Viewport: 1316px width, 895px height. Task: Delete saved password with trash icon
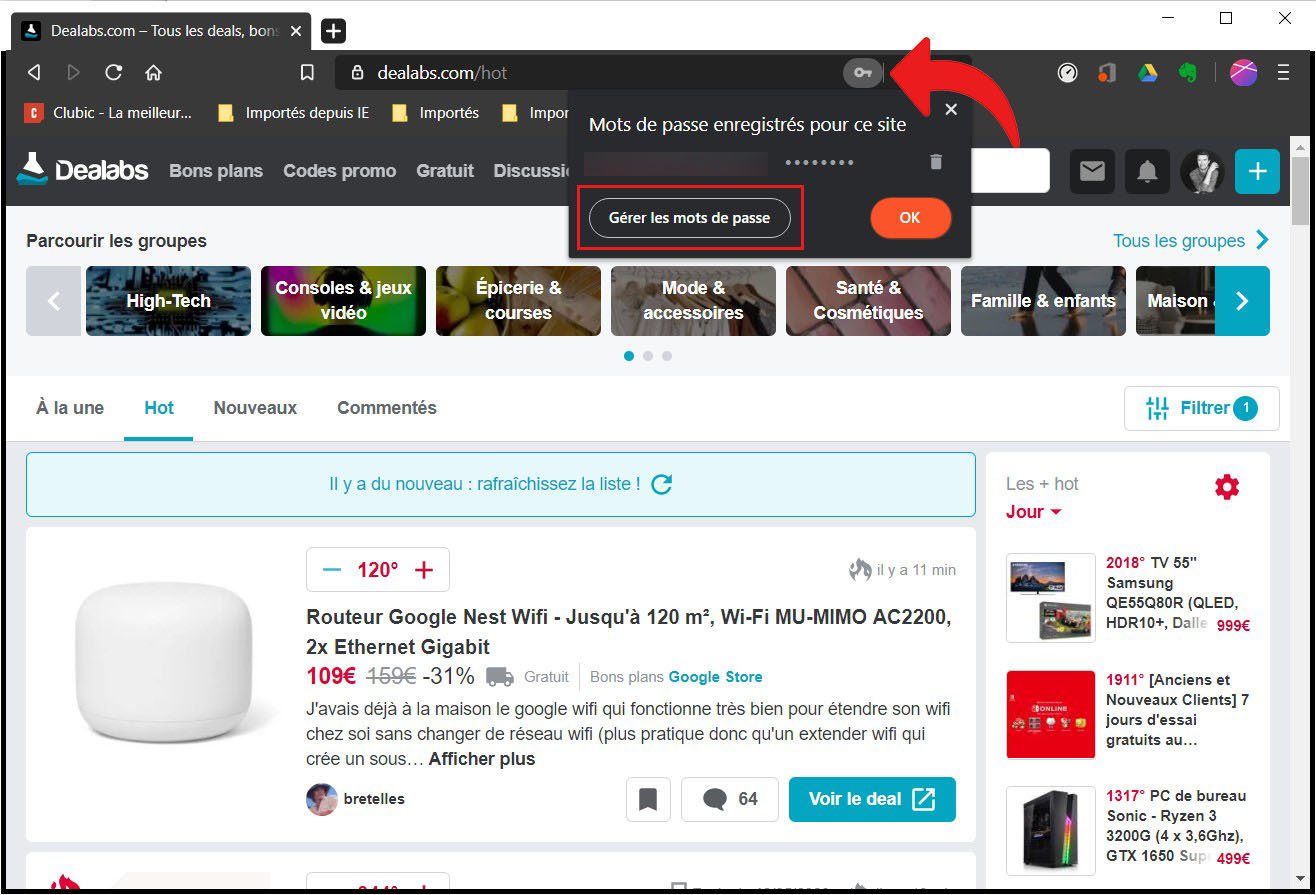(x=936, y=161)
